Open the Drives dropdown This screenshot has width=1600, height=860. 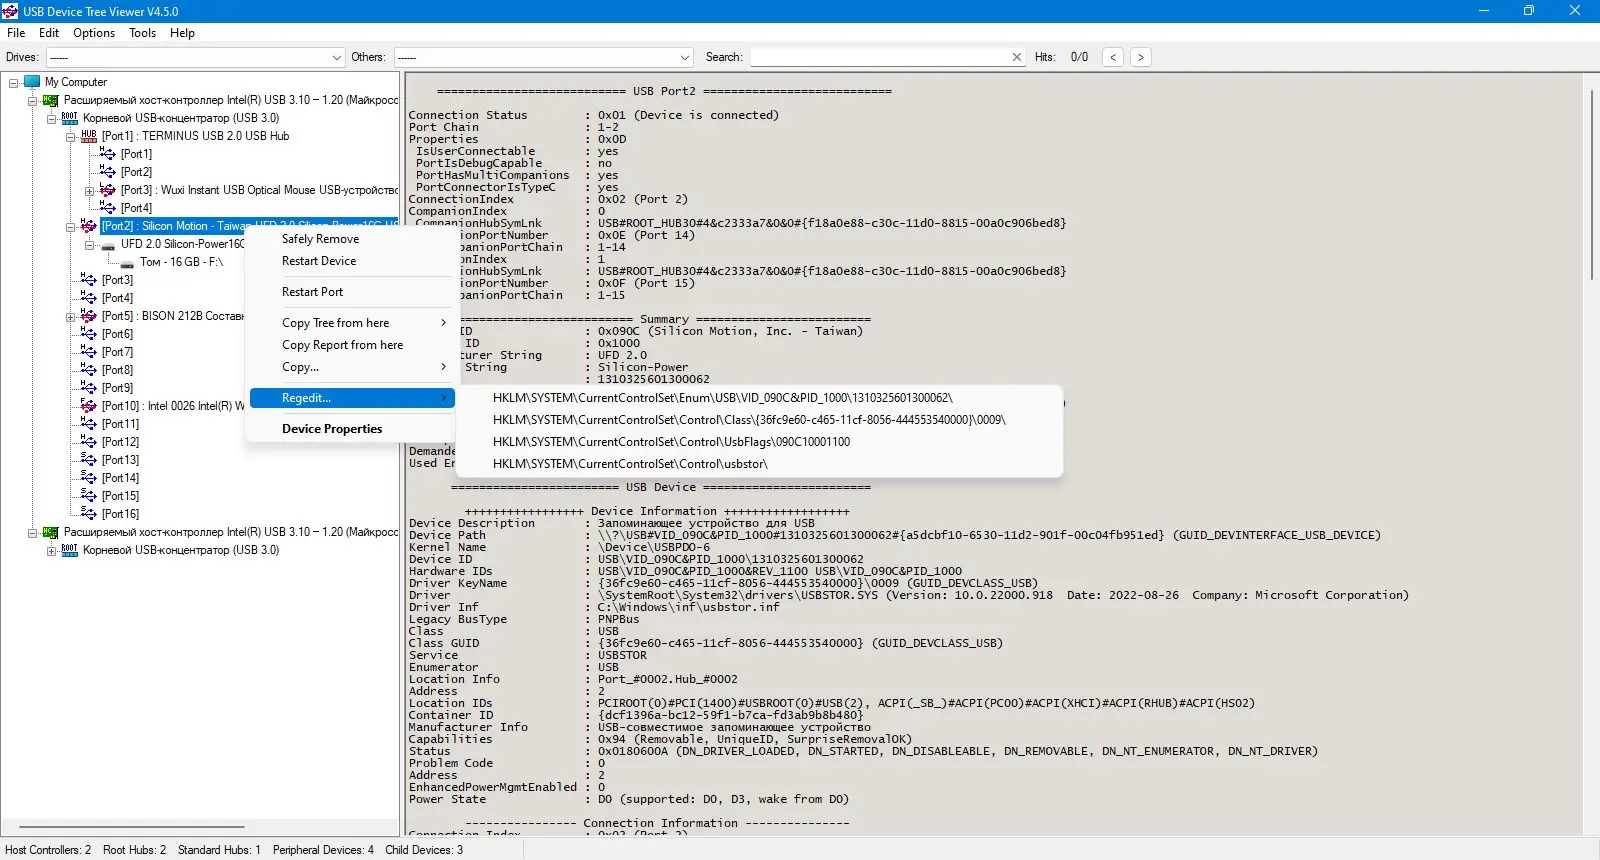tap(195, 57)
